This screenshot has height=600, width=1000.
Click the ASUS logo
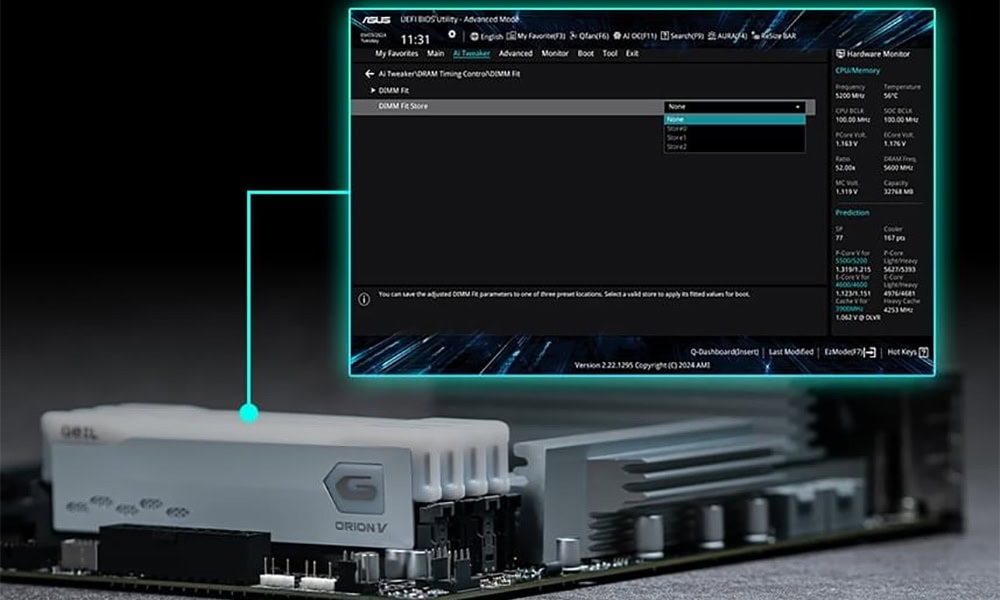(376, 20)
